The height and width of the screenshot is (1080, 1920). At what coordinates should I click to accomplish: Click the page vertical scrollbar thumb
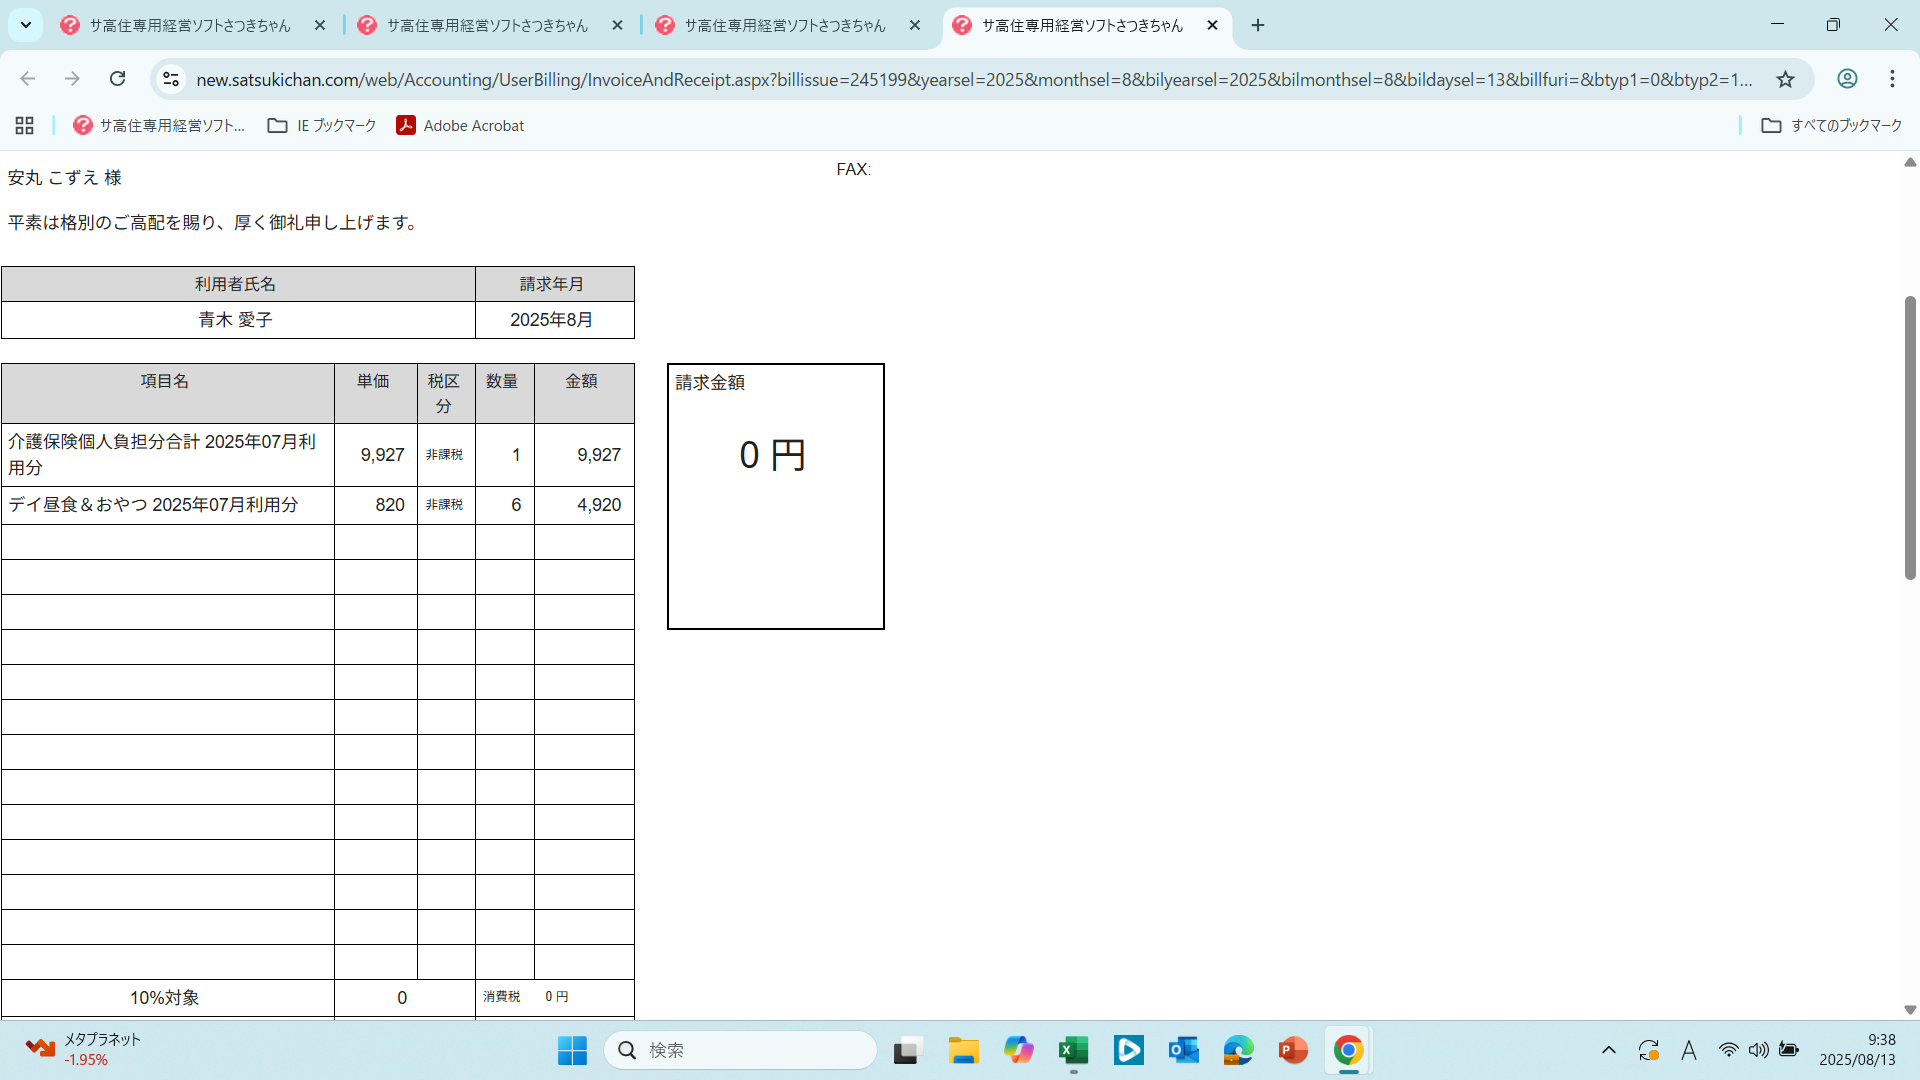1909,437
